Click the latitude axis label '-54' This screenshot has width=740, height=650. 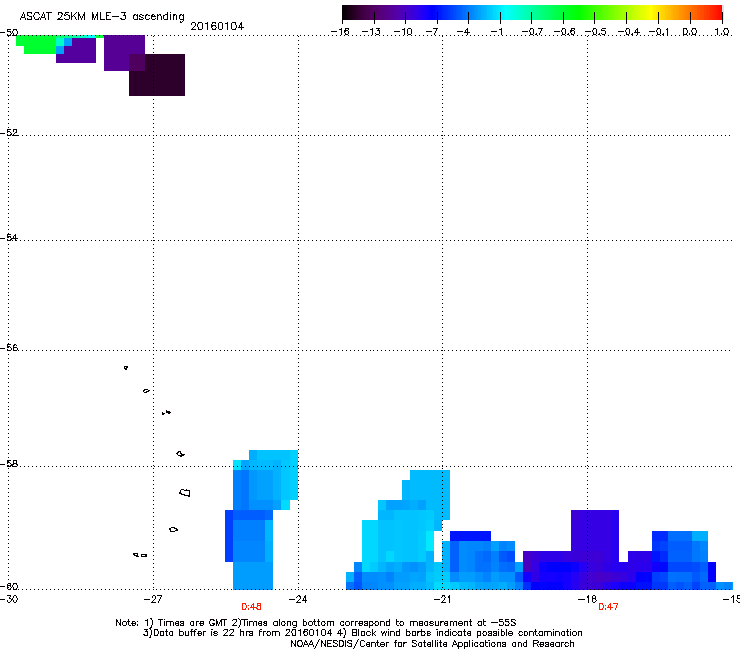pos(9,237)
